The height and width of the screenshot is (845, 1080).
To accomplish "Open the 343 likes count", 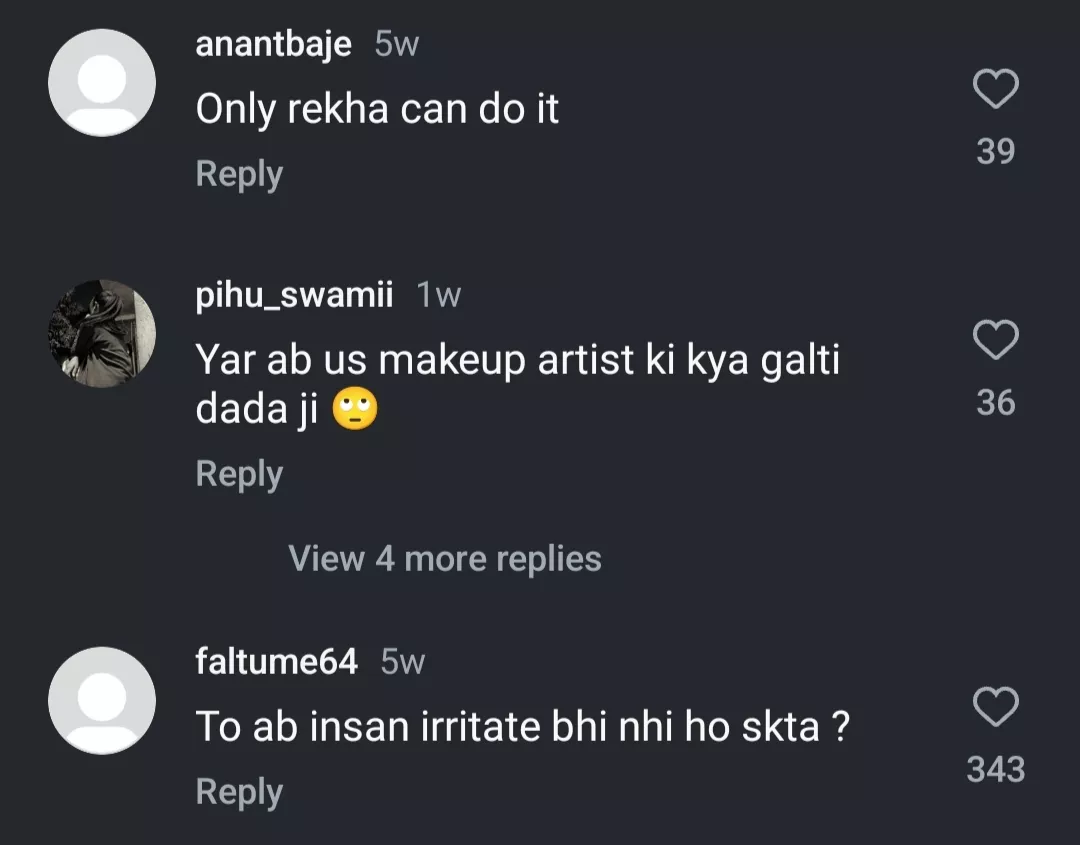I will tap(995, 769).
